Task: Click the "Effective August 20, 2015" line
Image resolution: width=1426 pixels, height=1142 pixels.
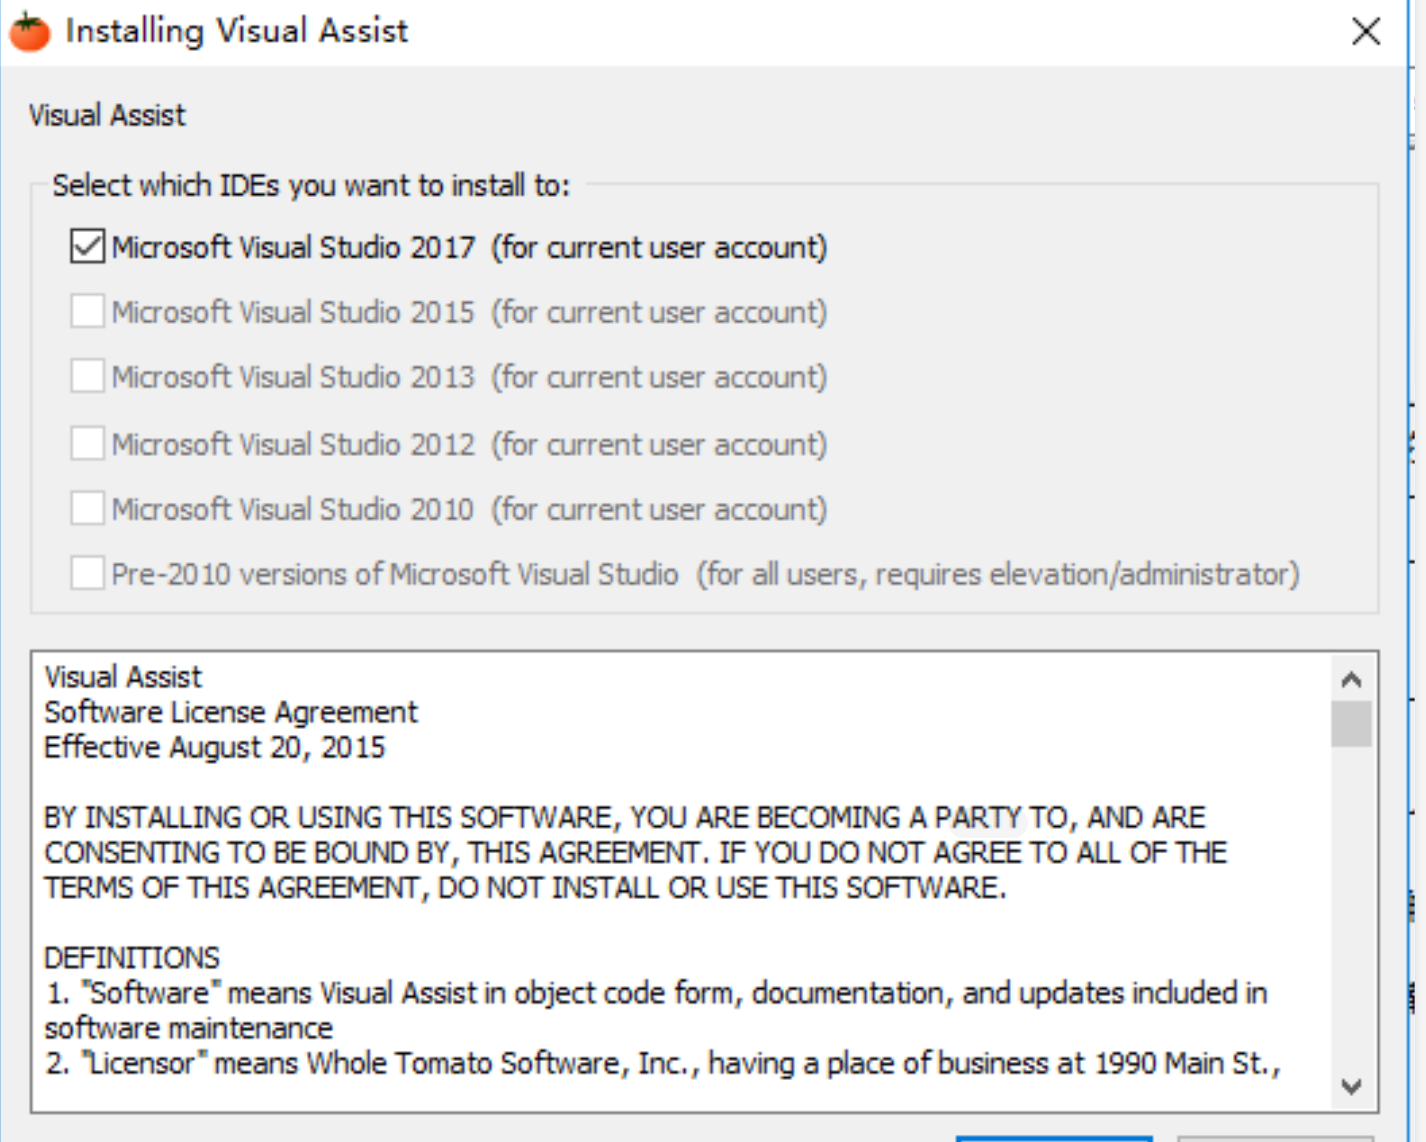Action: click(x=214, y=747)
